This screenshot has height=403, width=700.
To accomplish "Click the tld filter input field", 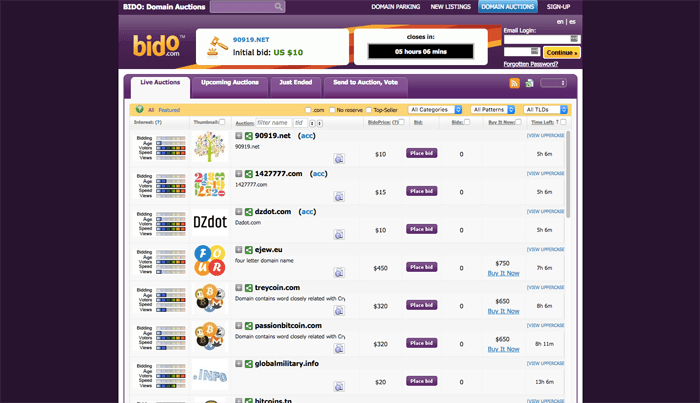I will tap(300, 123).
